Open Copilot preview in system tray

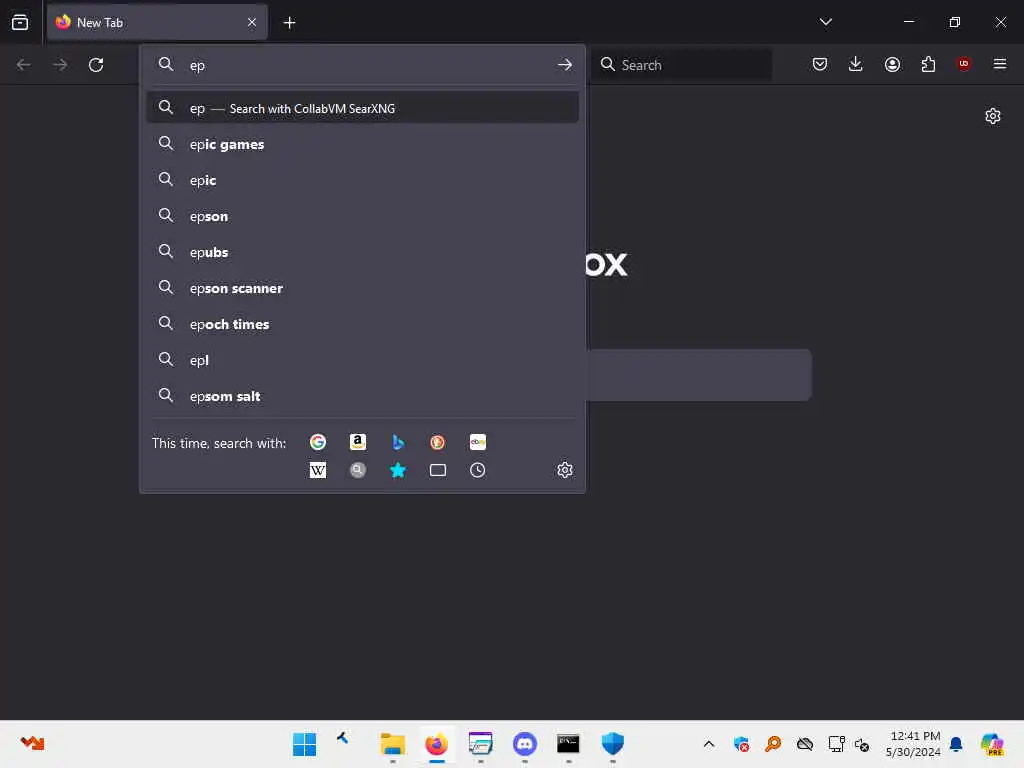coord(992,744)
